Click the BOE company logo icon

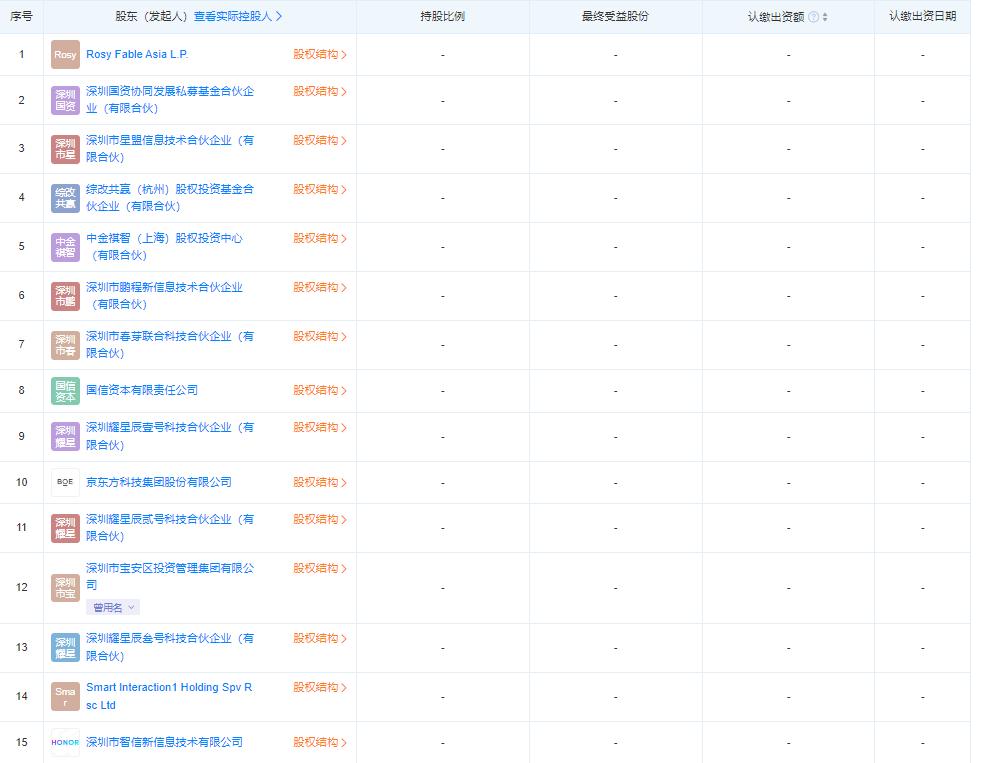65,483
